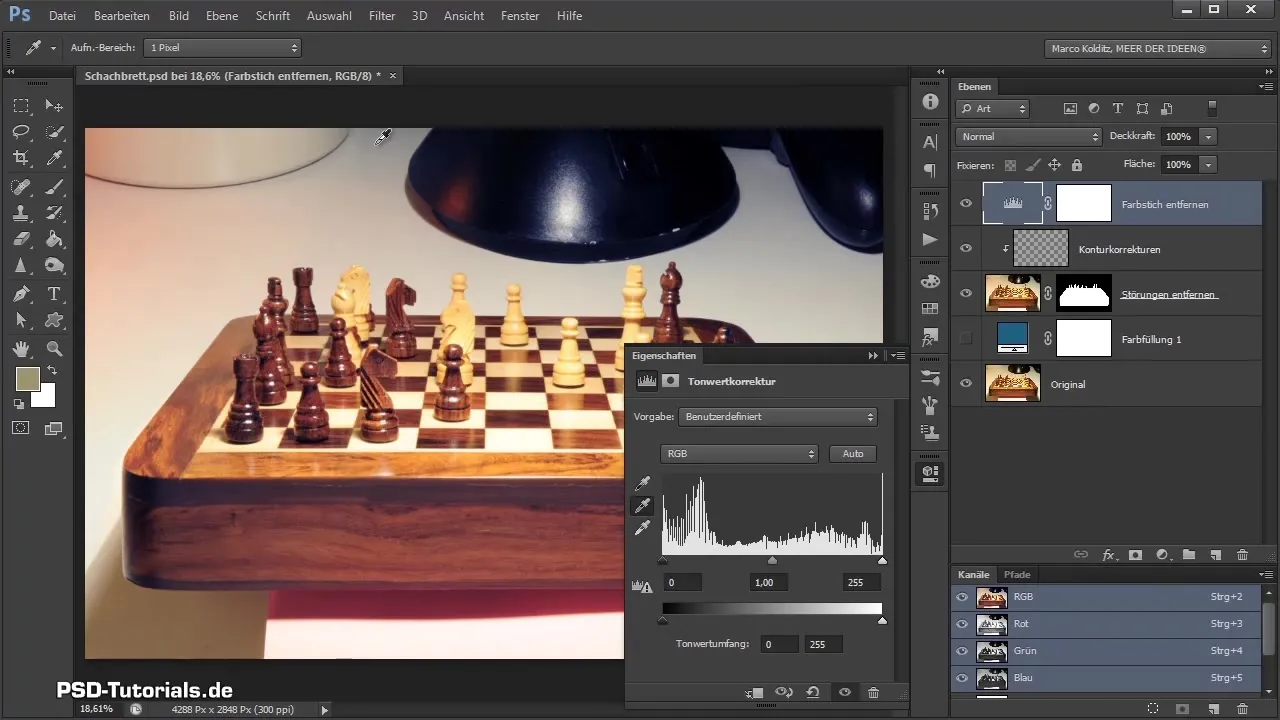
Task: Toggle visibility of the Grün channel
Action: (x=963, y=651)
